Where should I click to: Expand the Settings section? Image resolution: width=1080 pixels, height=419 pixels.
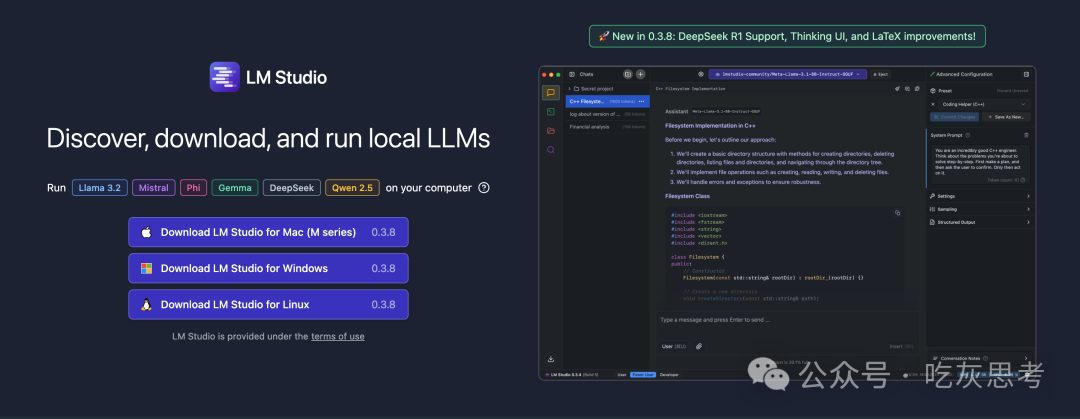pyautogui.click(x=979, y=196)
